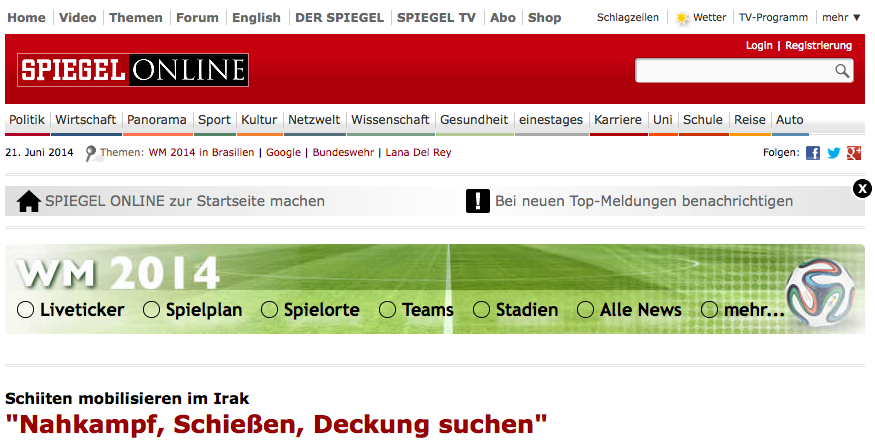Click the kicker Schiiten mobilisieren im Irak

coord(127,399)
